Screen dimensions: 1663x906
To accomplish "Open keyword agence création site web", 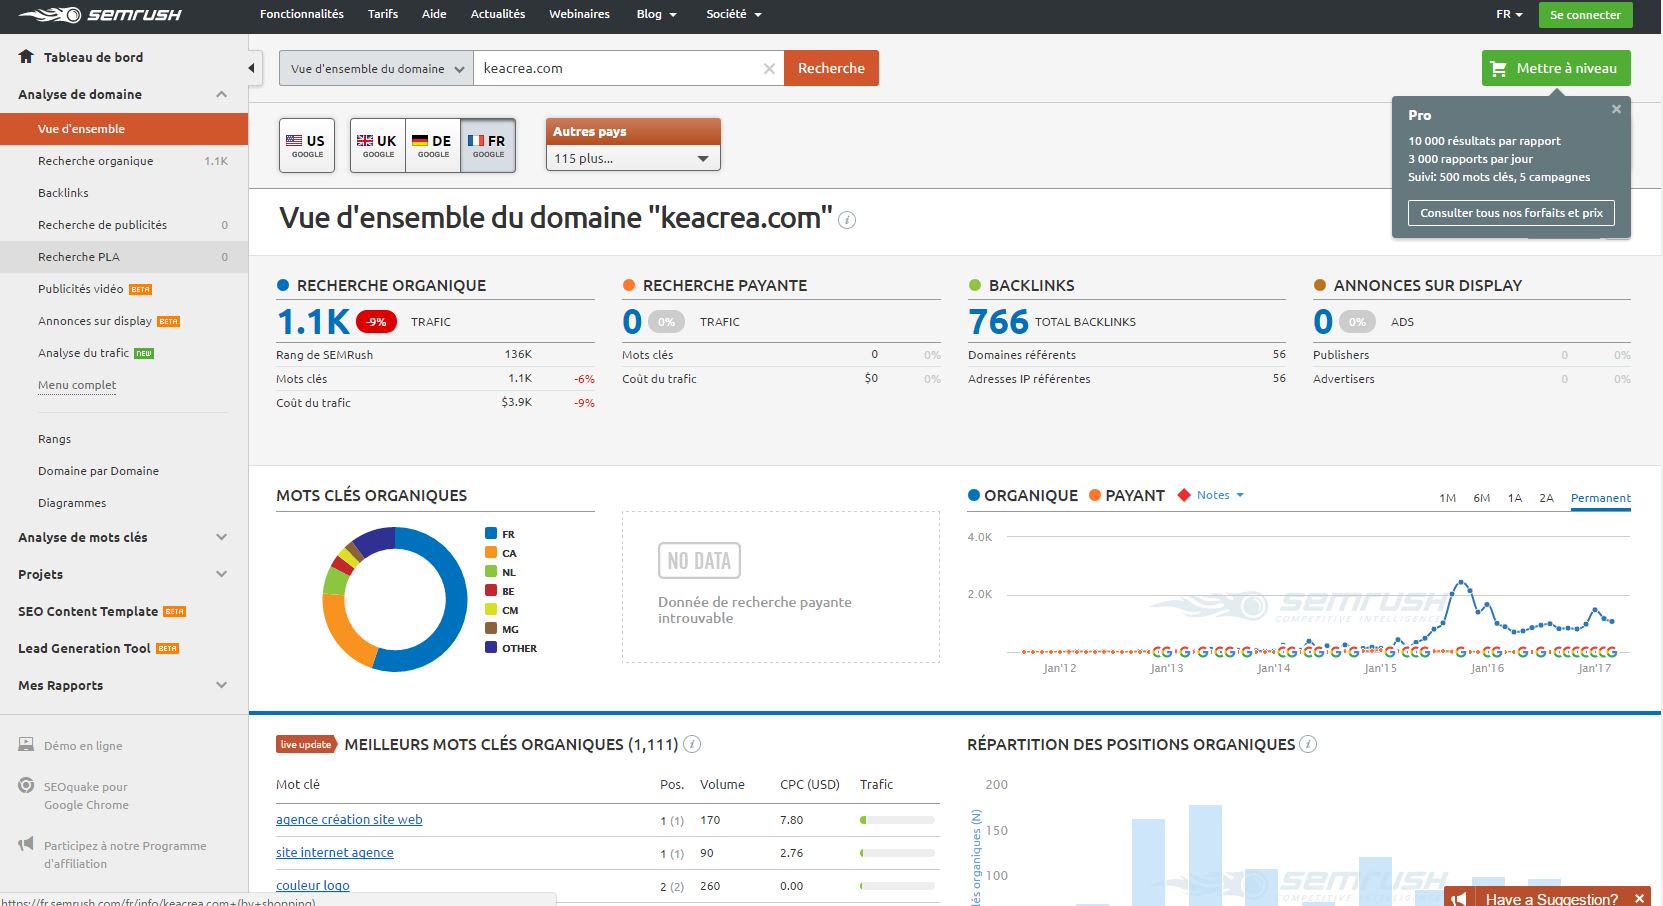I will tap(349, 819).
